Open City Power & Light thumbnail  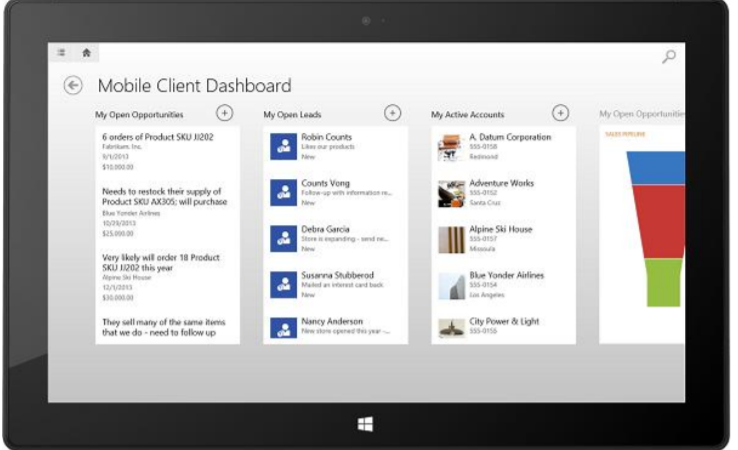(451, 328)
